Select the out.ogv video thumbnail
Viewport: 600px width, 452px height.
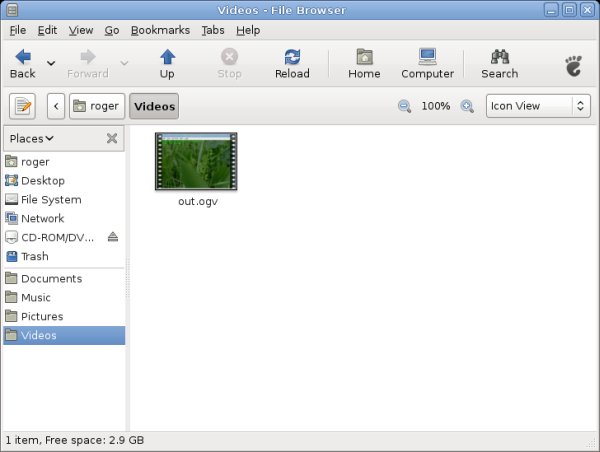[196, 161]
